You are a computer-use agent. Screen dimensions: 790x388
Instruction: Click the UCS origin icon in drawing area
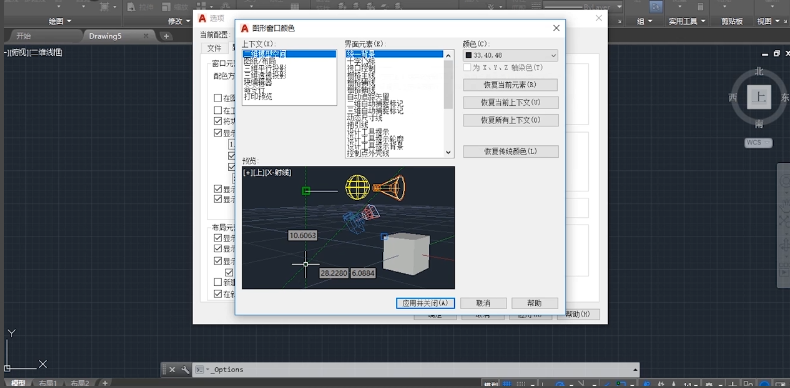pos(7,368)
